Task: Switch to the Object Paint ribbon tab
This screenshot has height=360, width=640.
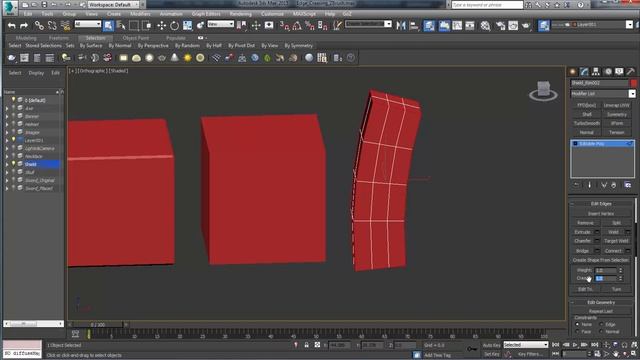Action: point(136,38)
